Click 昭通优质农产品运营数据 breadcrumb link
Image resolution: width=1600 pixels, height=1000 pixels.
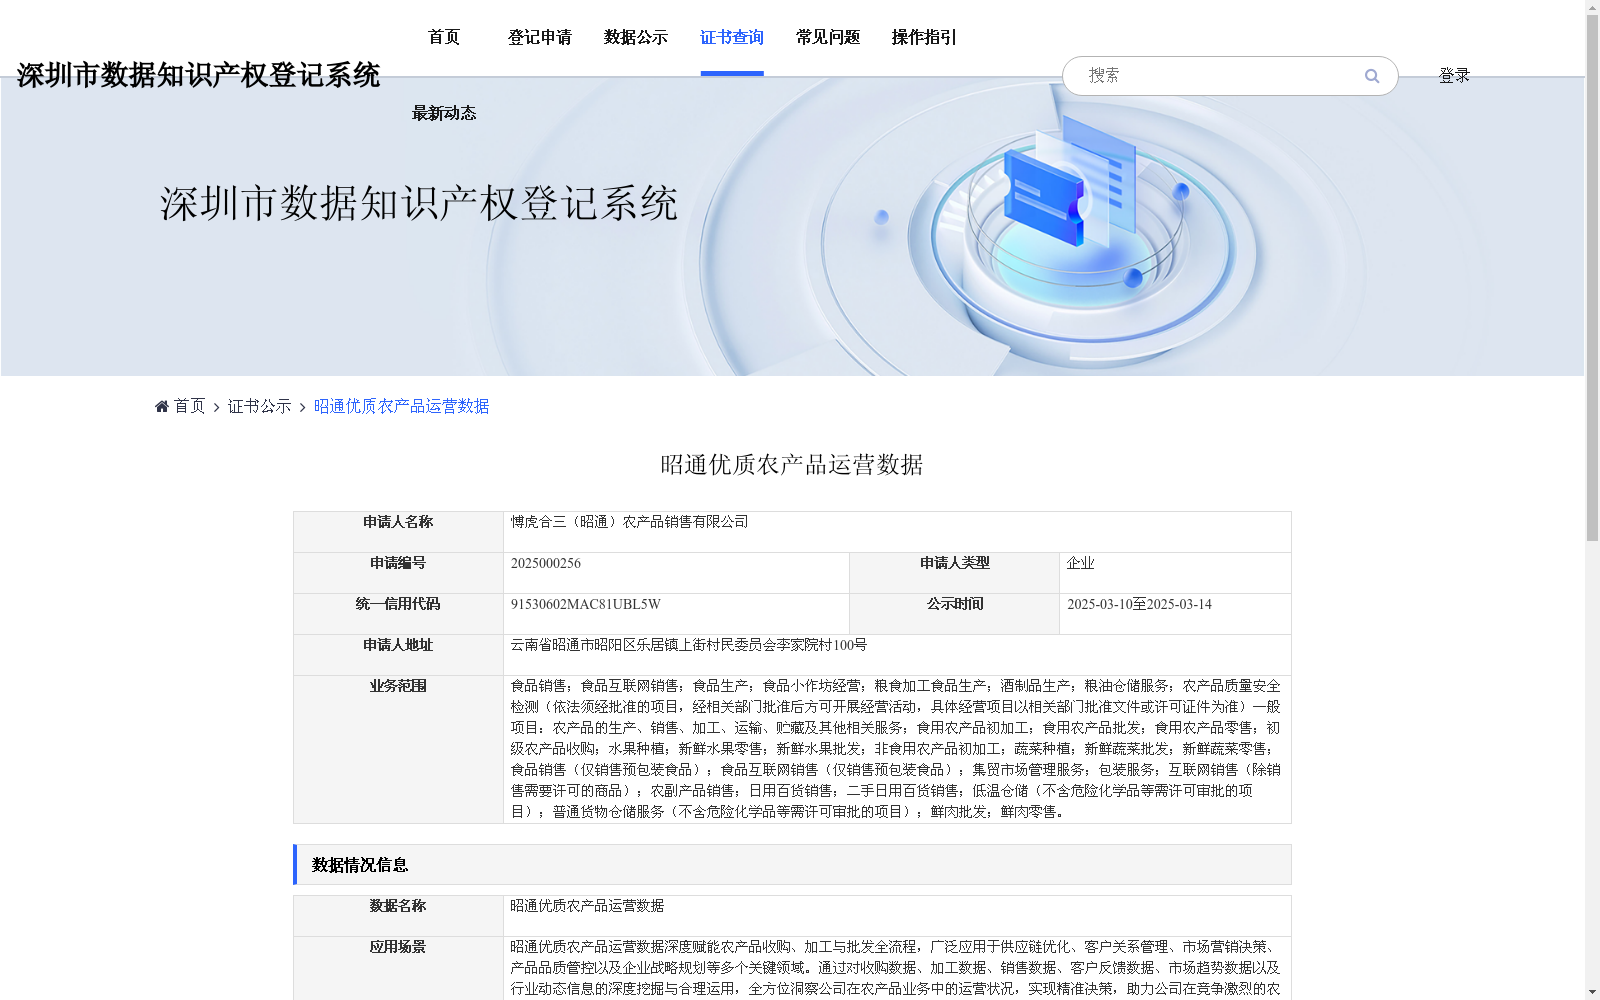402,406
